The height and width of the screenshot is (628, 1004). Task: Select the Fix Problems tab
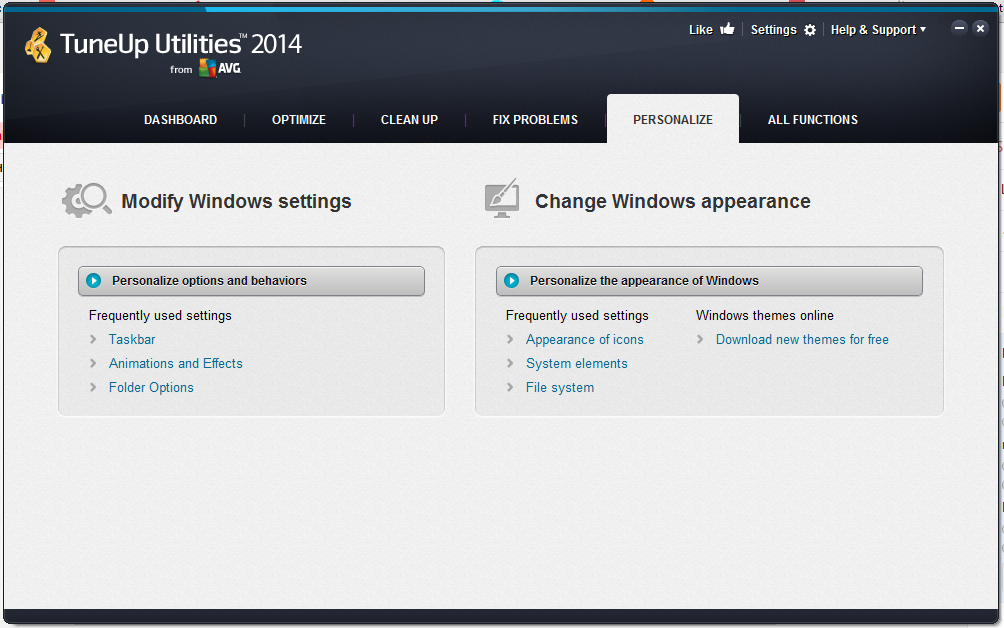(x=535, y=120)
